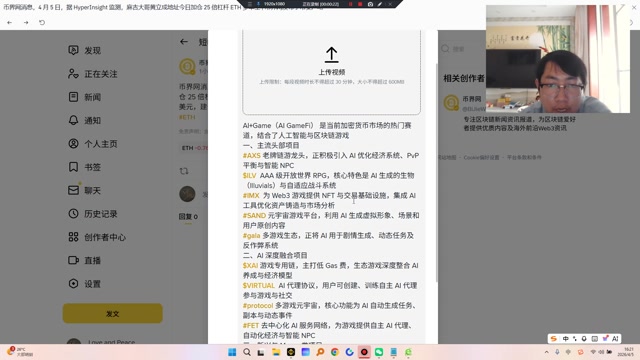Toggle the 中 Chinese input mode

click(565, 338)
